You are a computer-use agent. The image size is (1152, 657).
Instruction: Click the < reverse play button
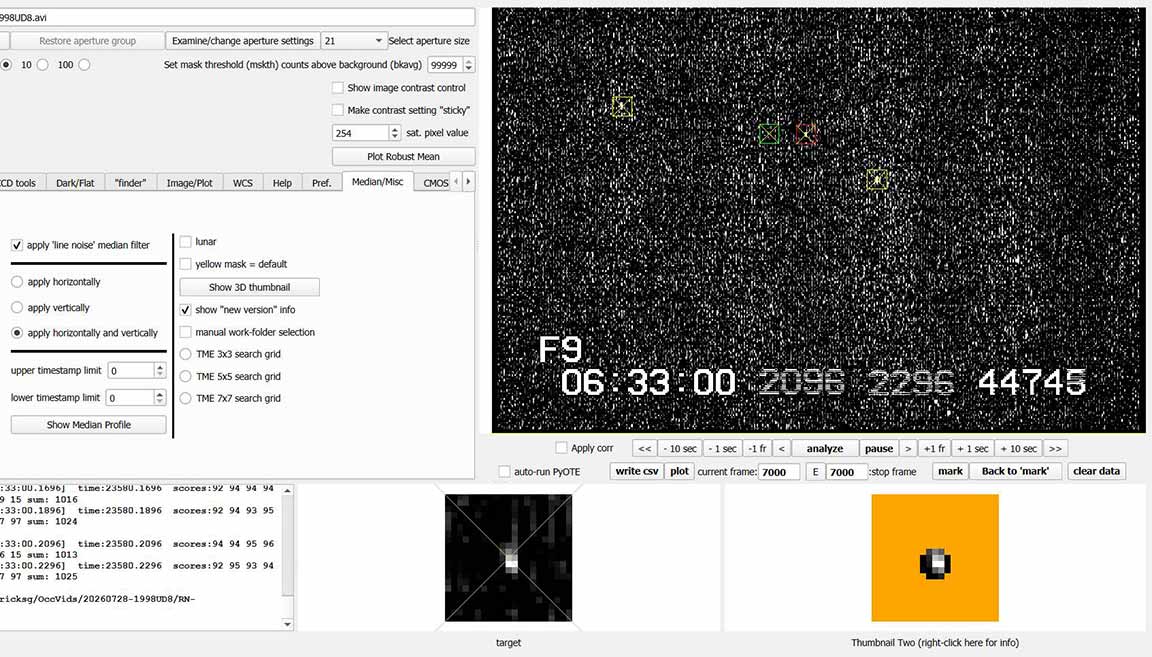pyautogui.click(x=781, y=448)
